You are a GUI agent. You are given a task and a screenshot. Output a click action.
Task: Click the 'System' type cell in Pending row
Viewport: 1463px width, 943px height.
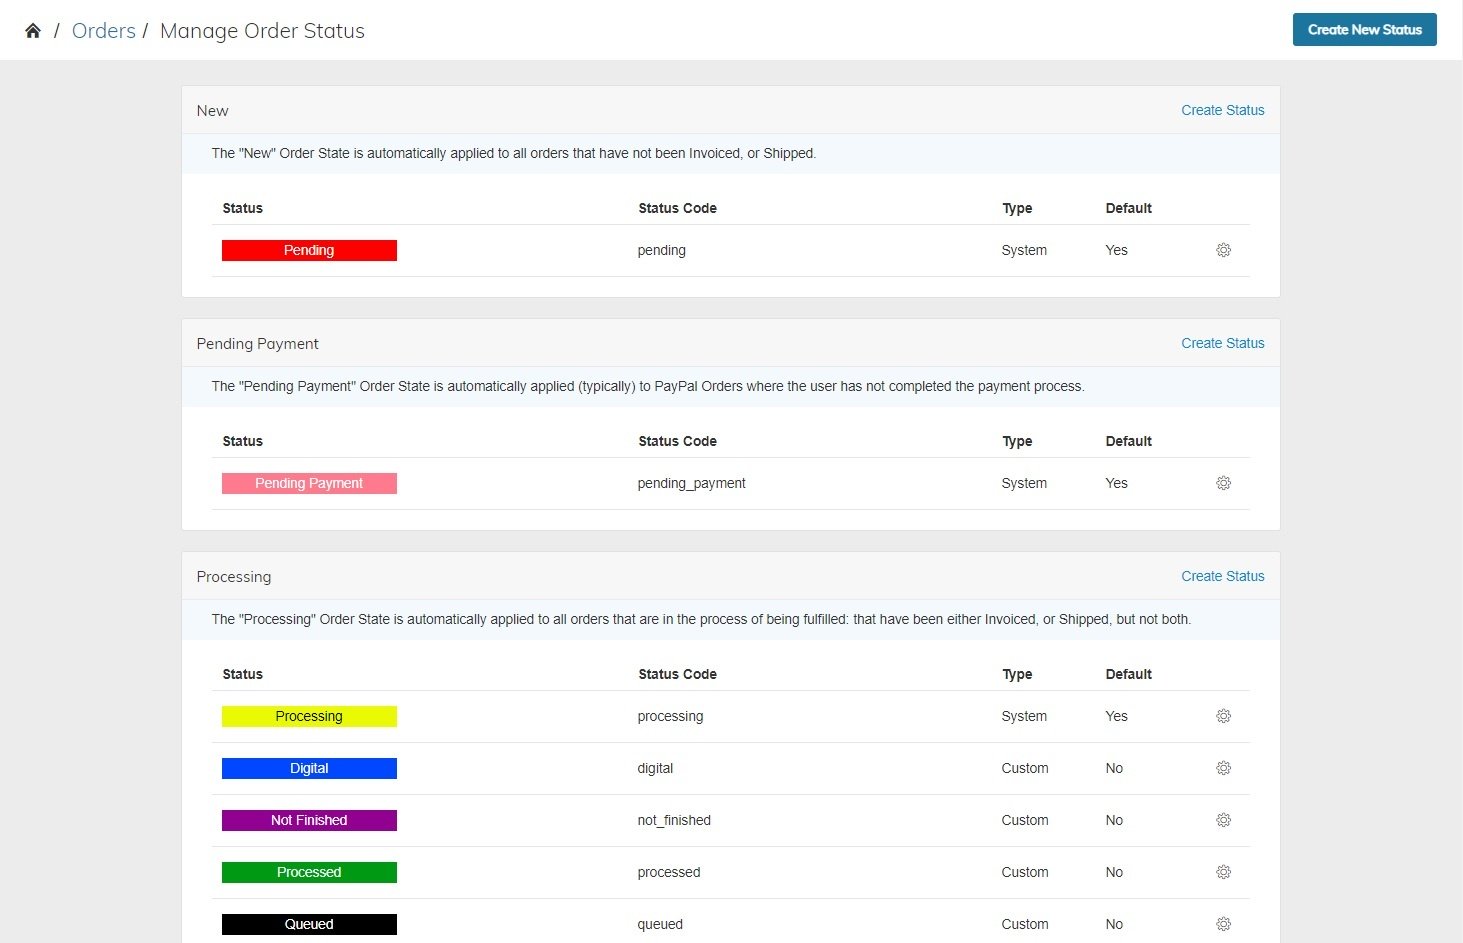click(1024, 250)
